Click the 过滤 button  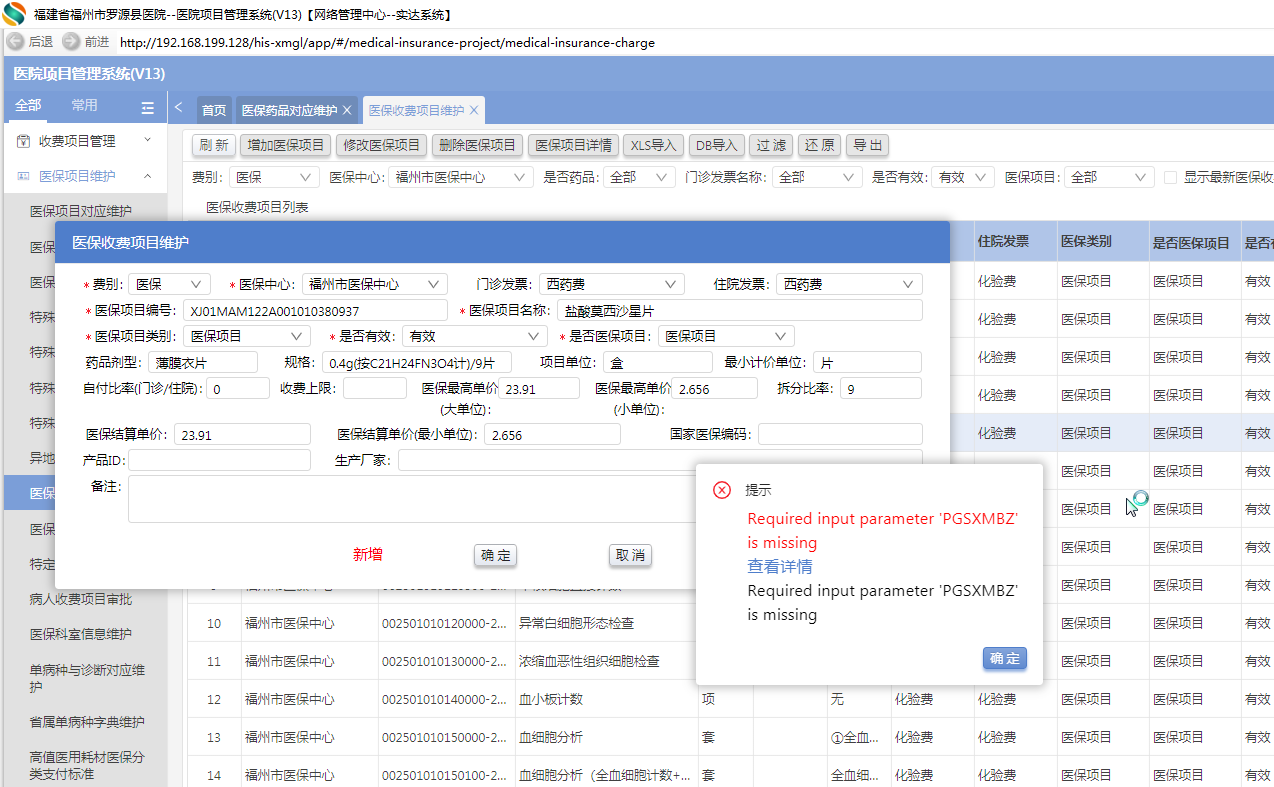771,145
